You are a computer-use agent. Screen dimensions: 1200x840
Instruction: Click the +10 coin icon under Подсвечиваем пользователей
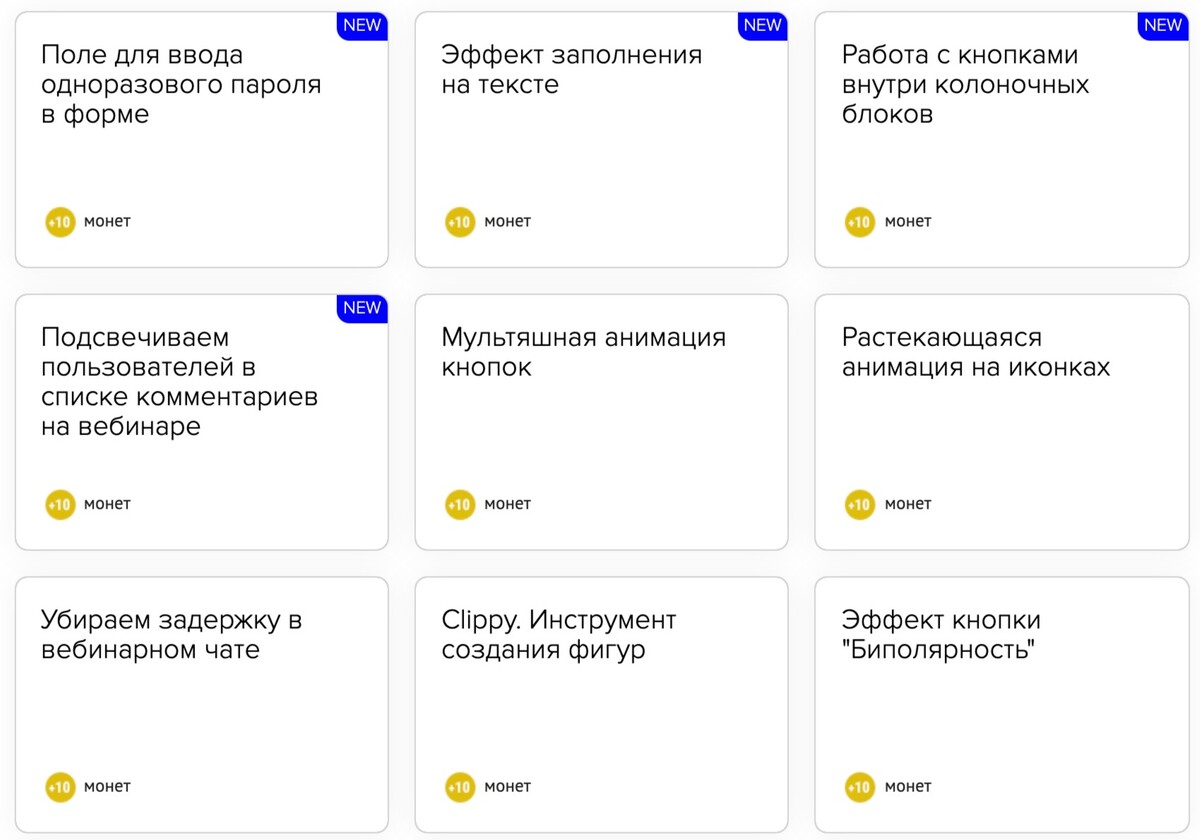tap(60, 505)
